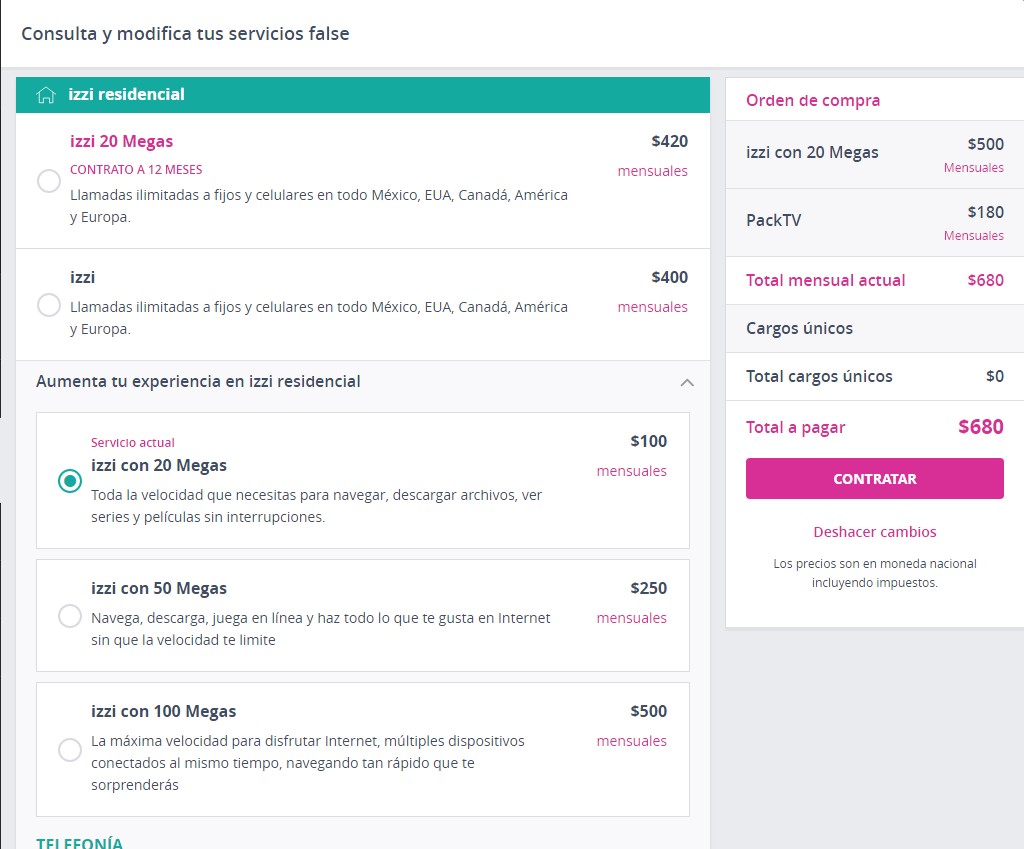
Task: Click the pink izzi 20 Megas plan title
Action: (121, 142)
